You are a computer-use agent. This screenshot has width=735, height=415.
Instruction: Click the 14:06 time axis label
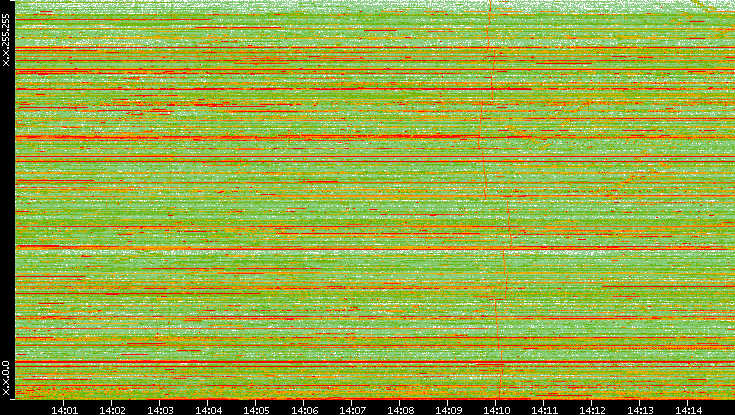click(x=304, y=410)
